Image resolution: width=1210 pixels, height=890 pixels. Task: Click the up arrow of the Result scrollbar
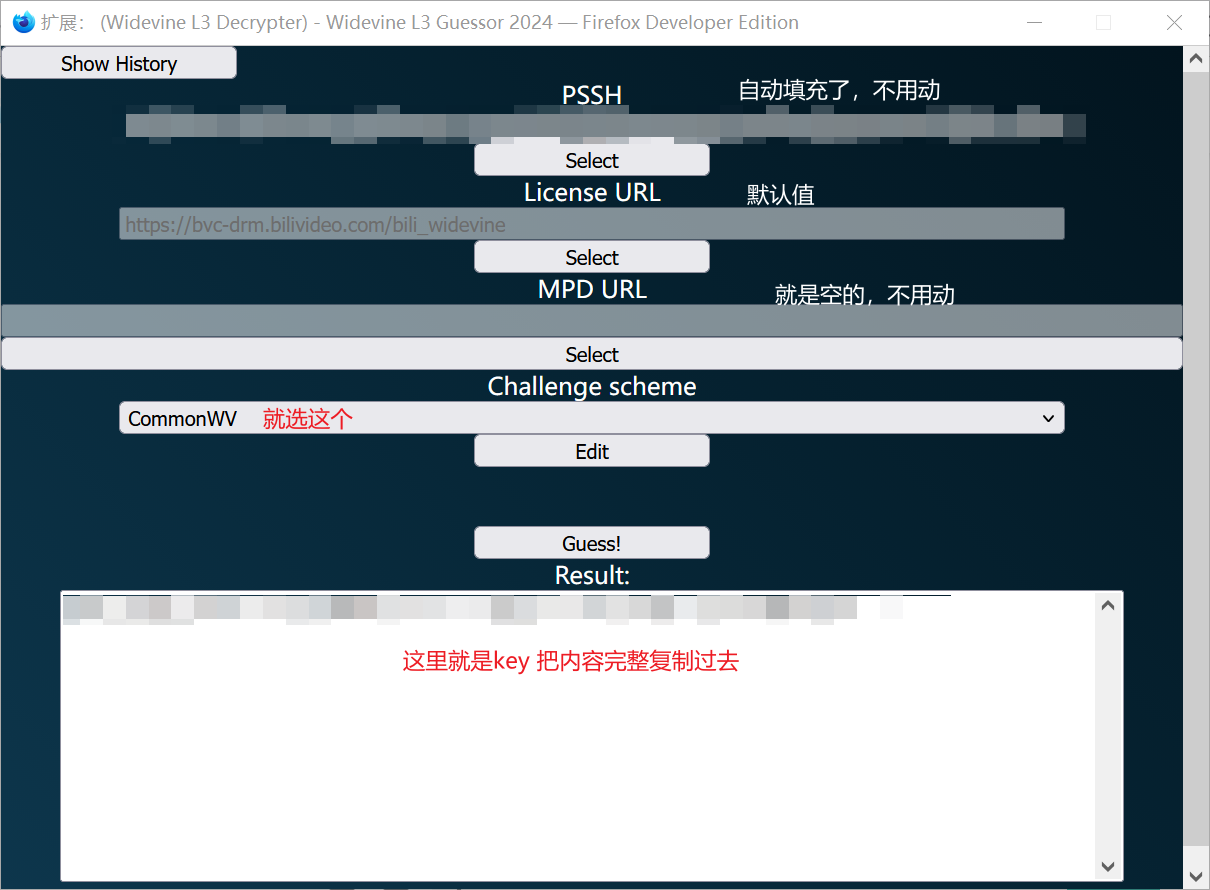click(1107, 603)
